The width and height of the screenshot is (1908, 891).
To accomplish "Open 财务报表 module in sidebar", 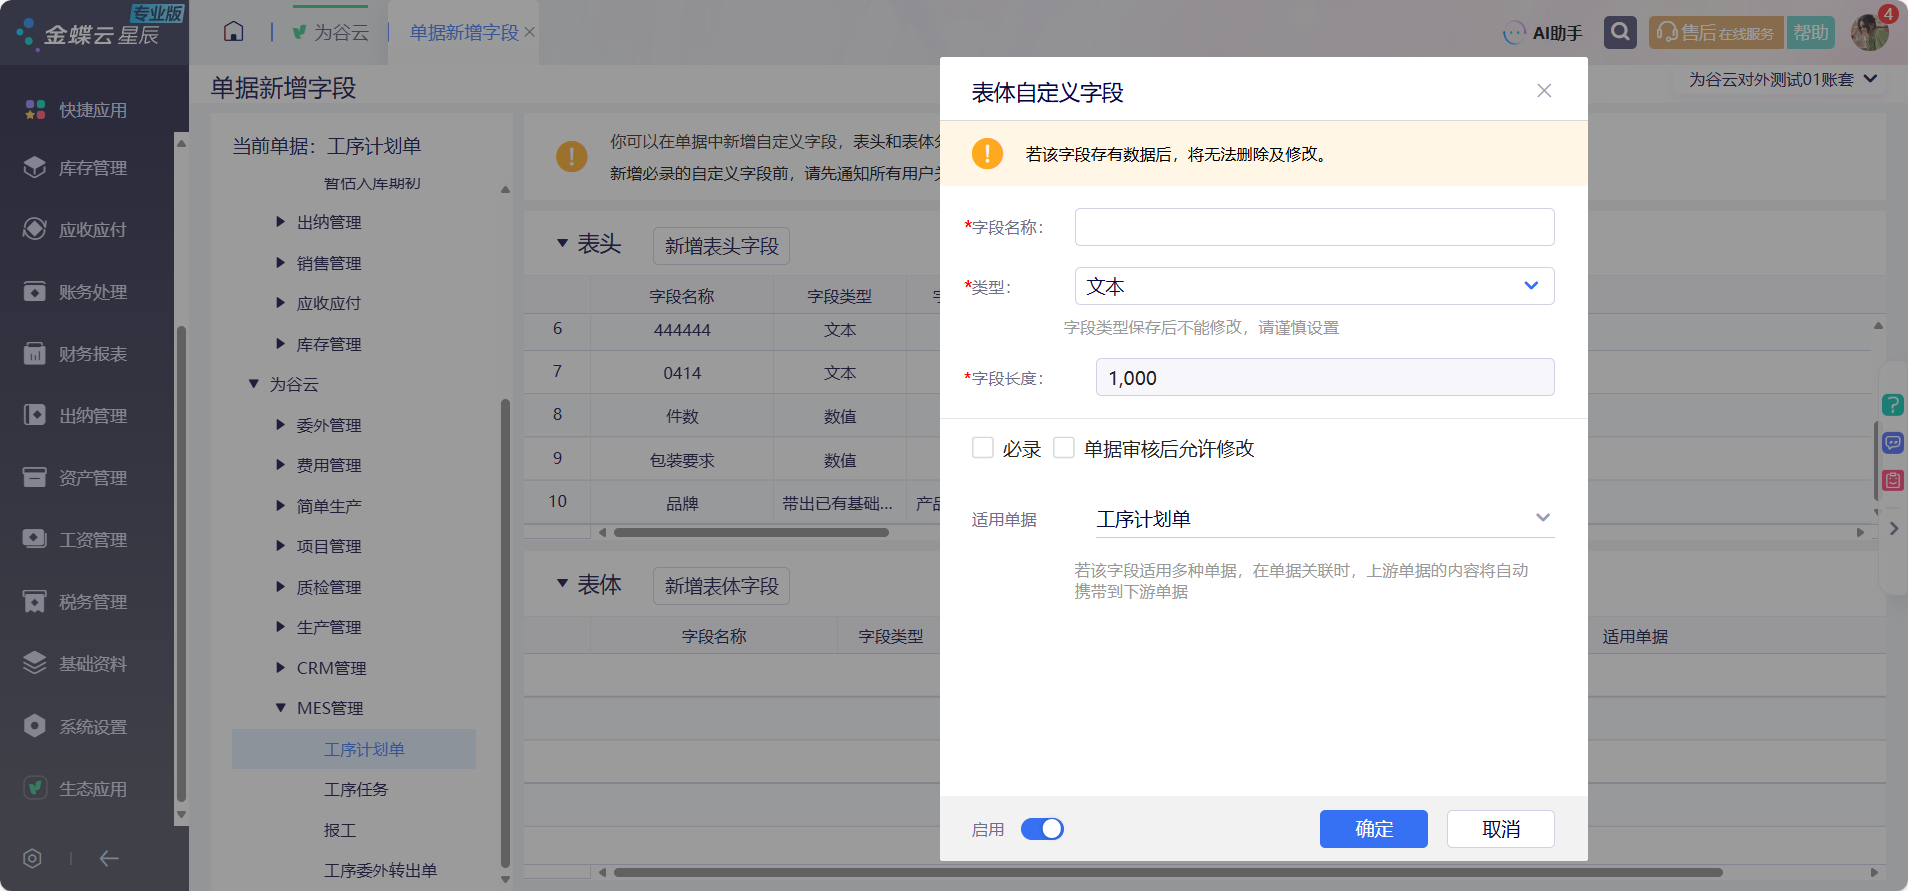I will [77, 354].
